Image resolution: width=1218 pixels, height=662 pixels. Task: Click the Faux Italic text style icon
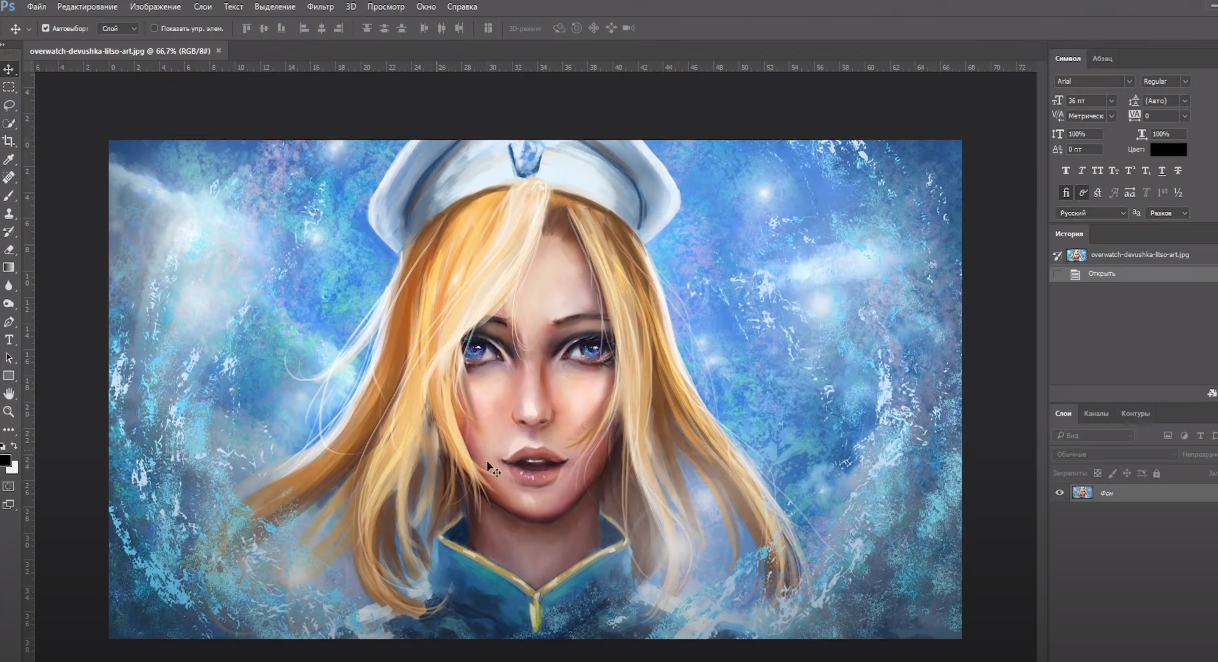pyautogui.click(x=1082, y=170)
